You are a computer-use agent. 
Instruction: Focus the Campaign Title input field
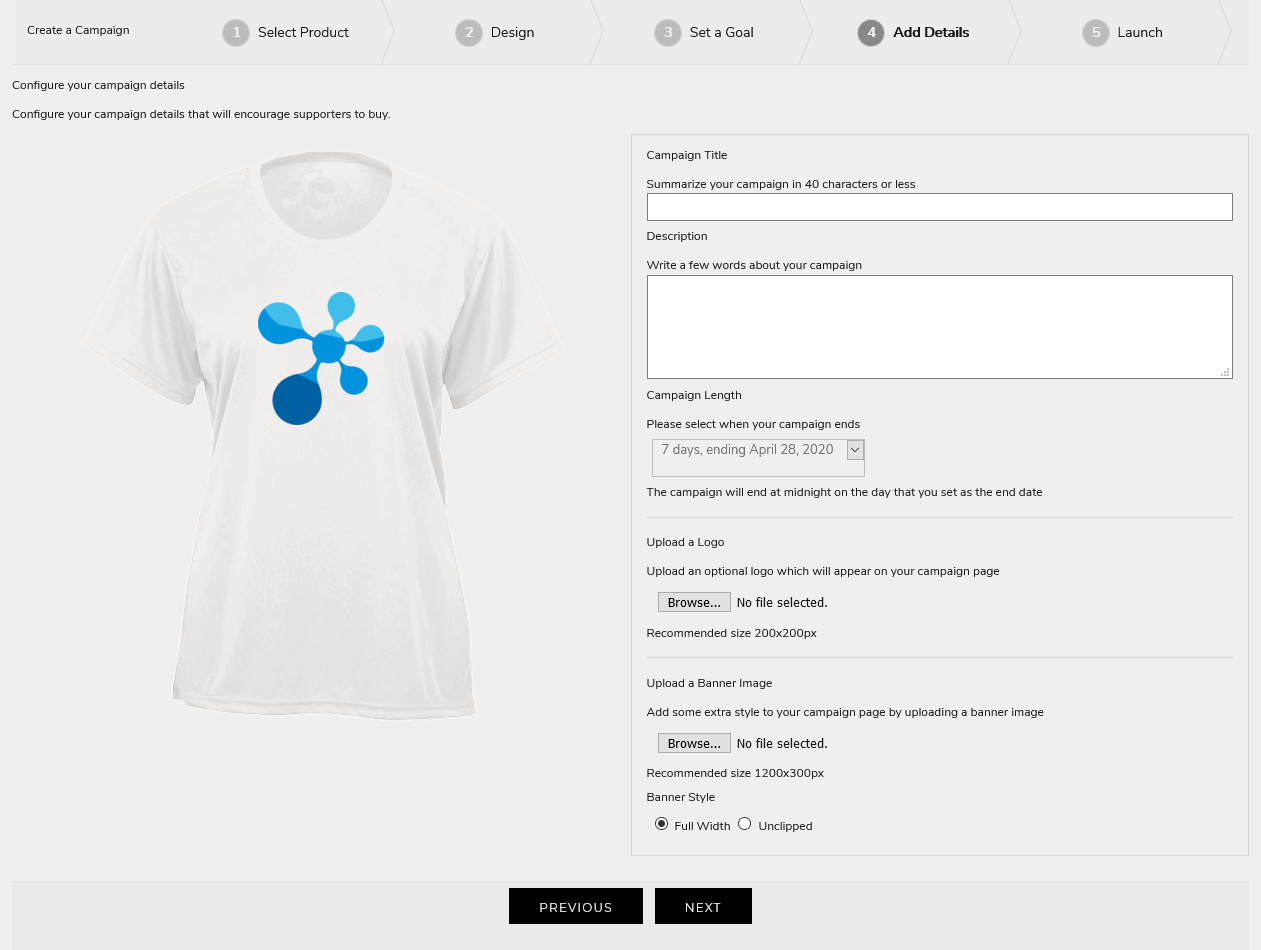[x=939, y=207]
